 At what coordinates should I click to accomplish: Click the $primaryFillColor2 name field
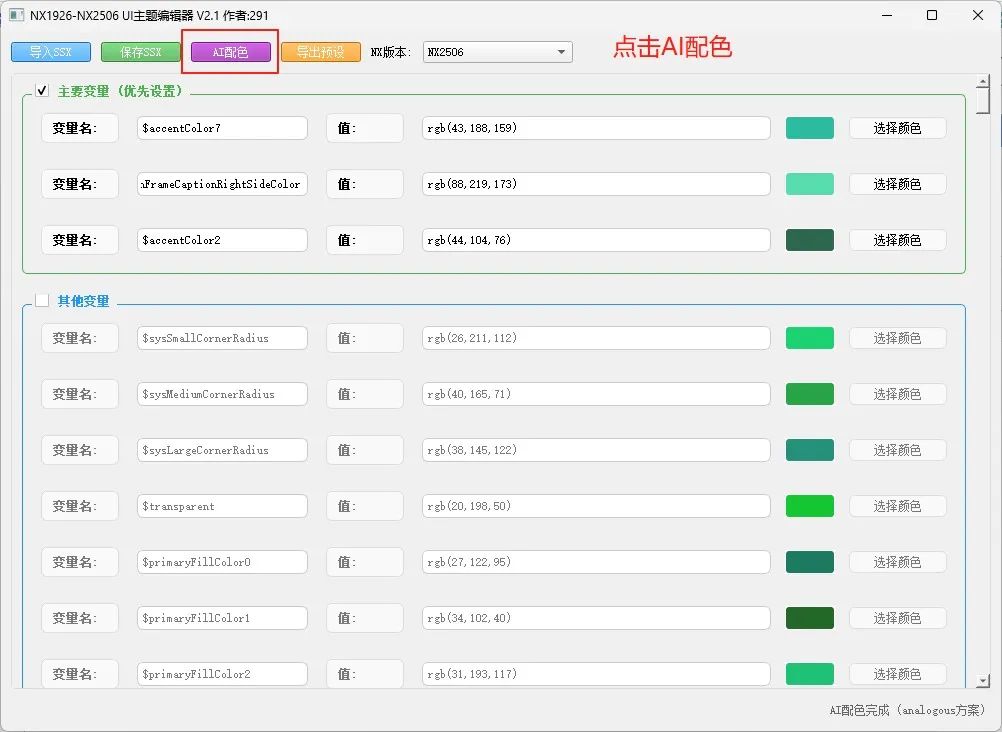[x=222, y=674]
